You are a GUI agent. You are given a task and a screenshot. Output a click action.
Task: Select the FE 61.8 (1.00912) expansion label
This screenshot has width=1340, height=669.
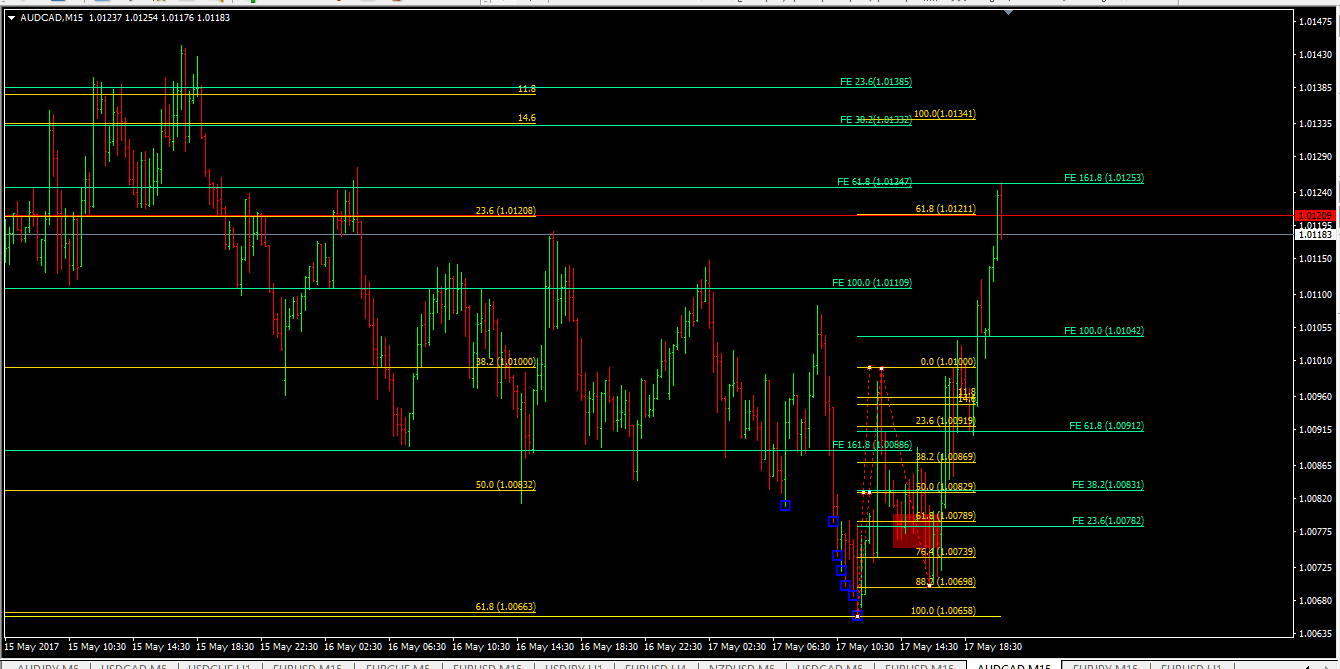pyautogui.click(x=1106, y=426)
